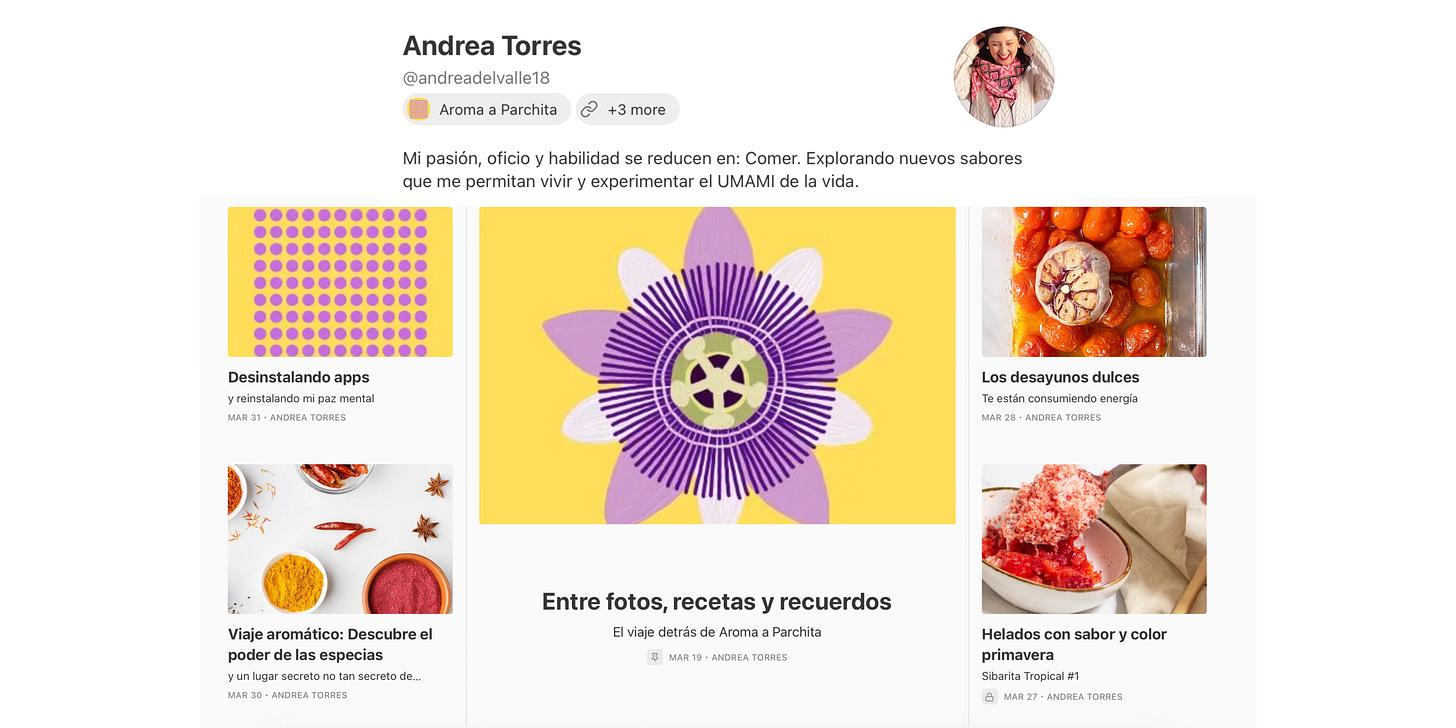Screen dimensions: 1456x728
Task: Open the red granita ice cream thumbnail
Action: pos(1094,539)
